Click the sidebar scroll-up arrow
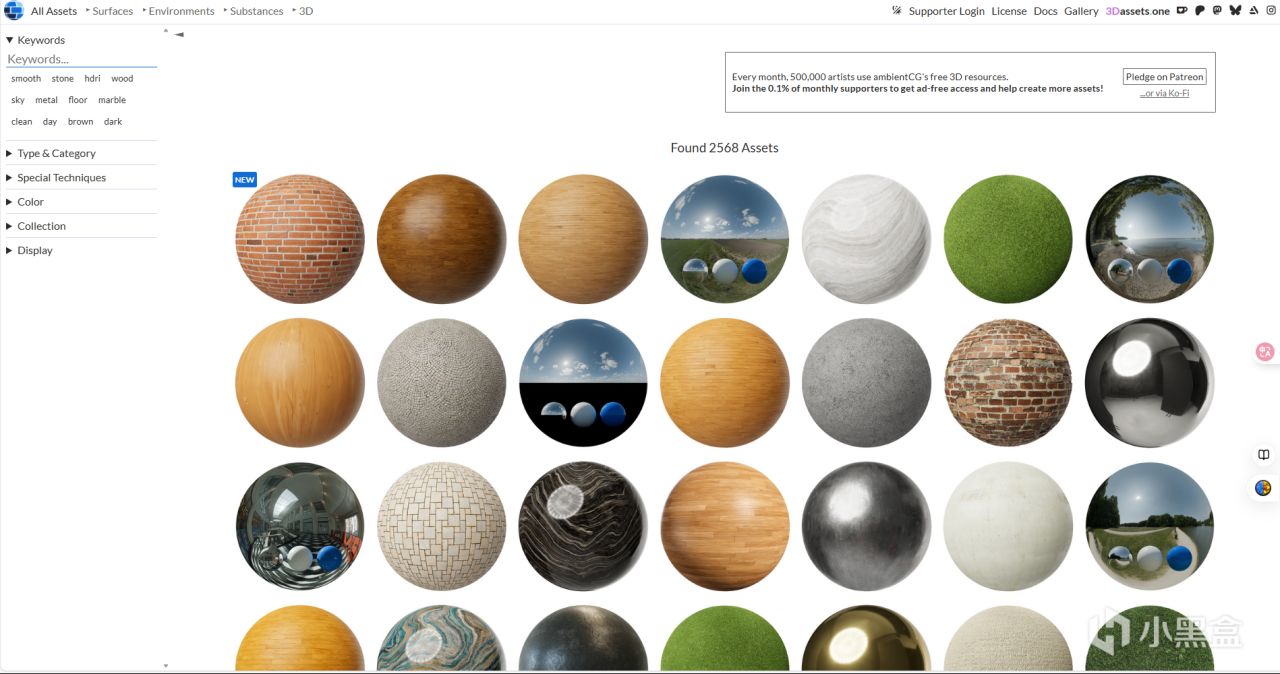1280x674 pixels. point(166,31)
